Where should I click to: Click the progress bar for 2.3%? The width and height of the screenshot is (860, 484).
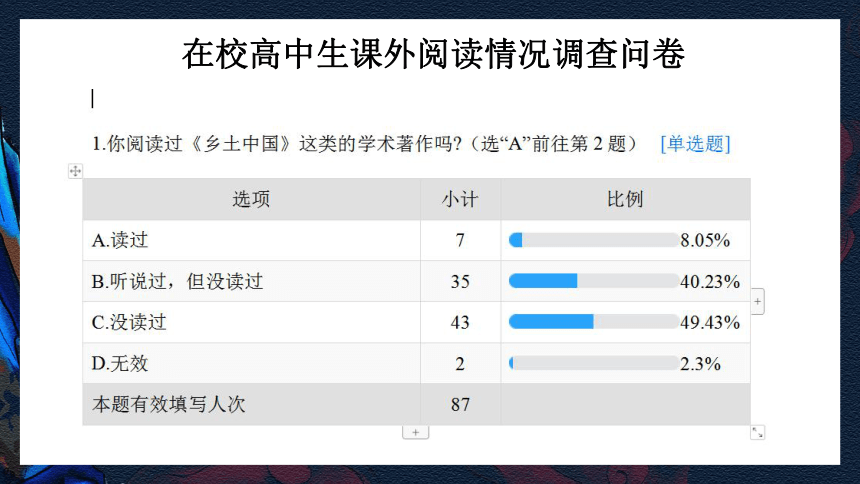tap(594, 363)
